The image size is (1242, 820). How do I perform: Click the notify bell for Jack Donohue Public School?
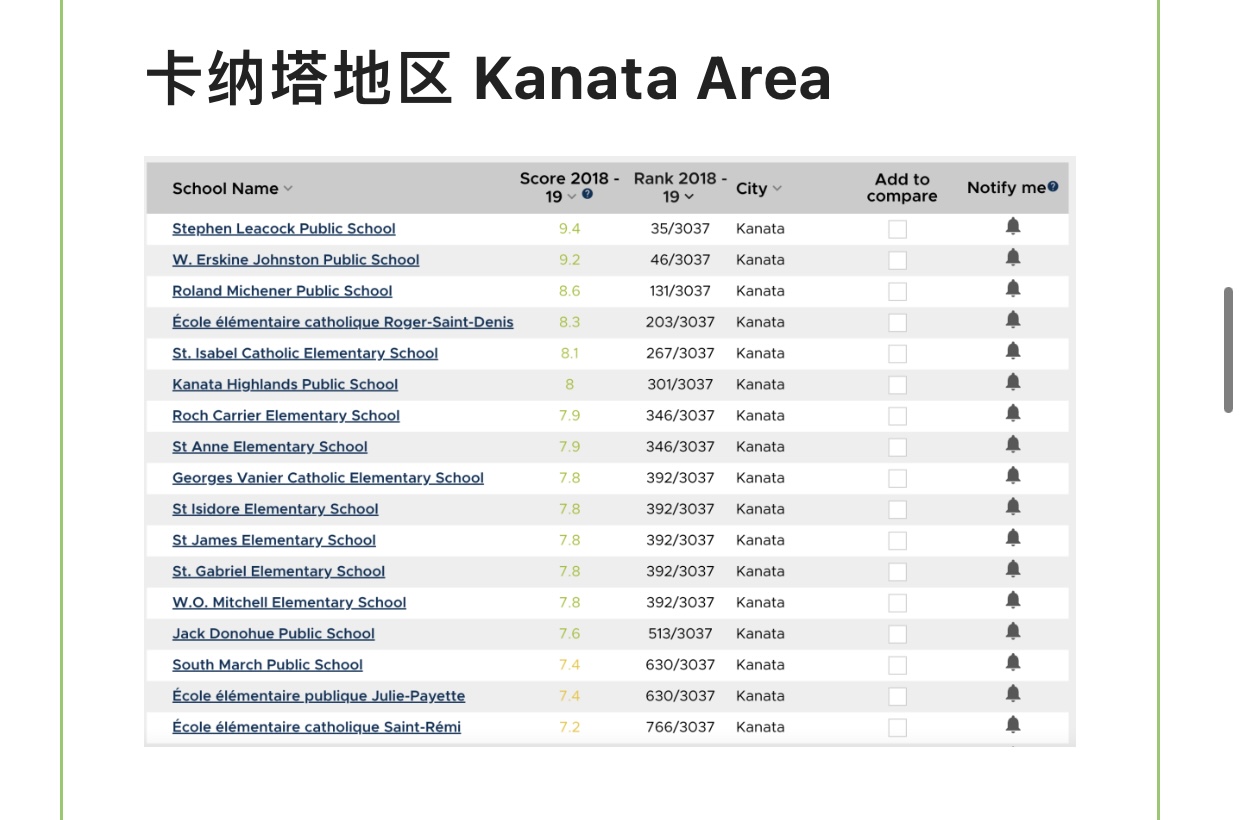[1012, 631]
